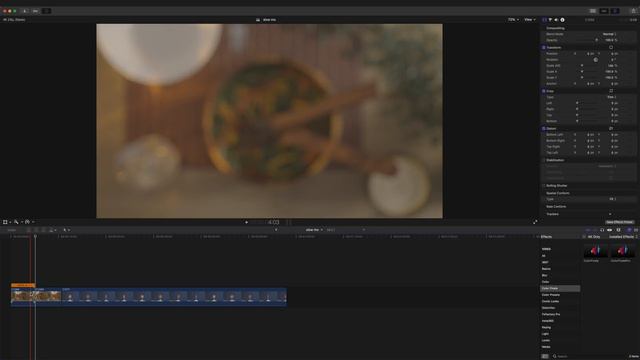Open the Color inspector tab
The height and width of the screenshot is (360, 640).
pos(550,20)
